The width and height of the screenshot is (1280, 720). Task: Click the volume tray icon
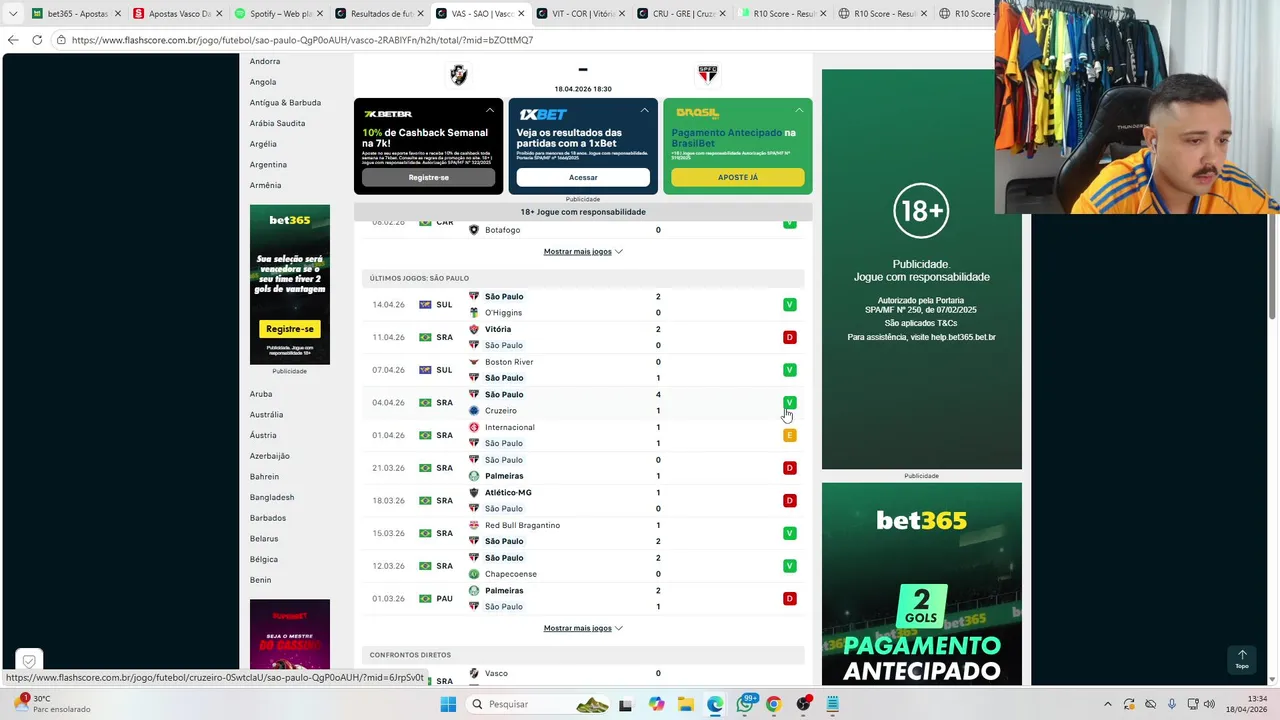(x=1209, y=704)
